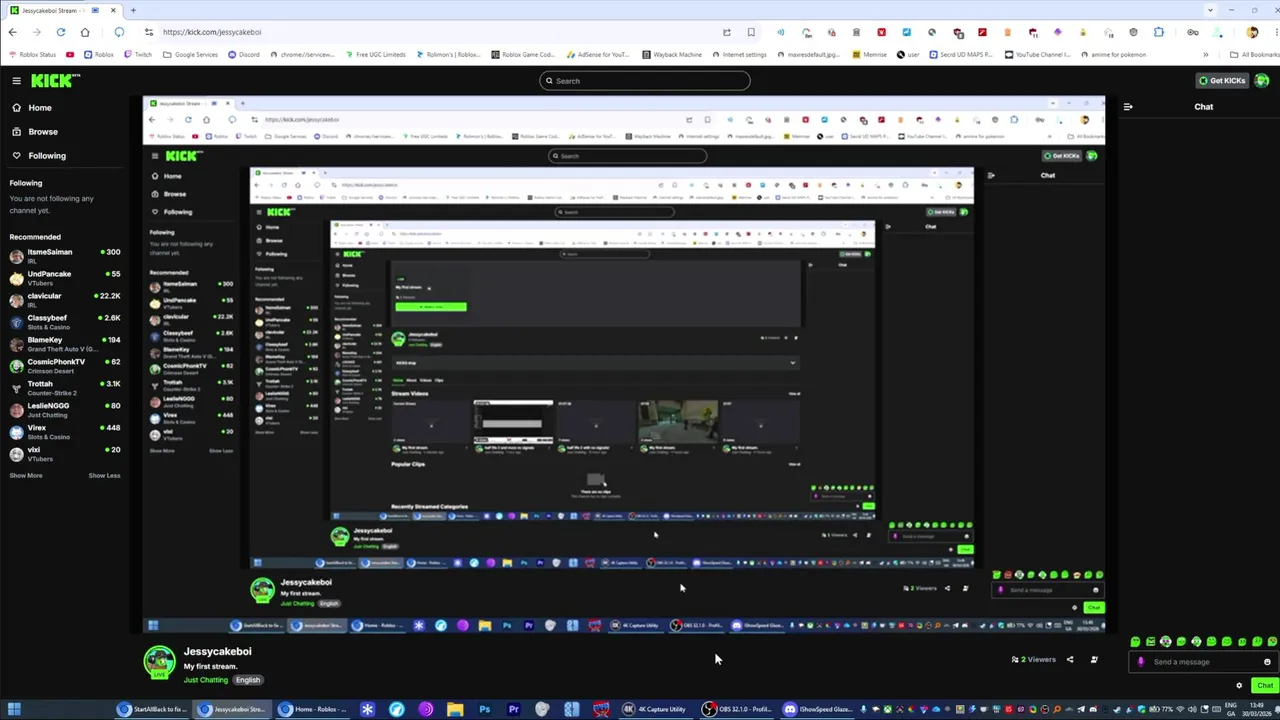Open recommended channel Virex
Image resolution: width=1280 pixels, height=720 pixels.
point(64,432)
